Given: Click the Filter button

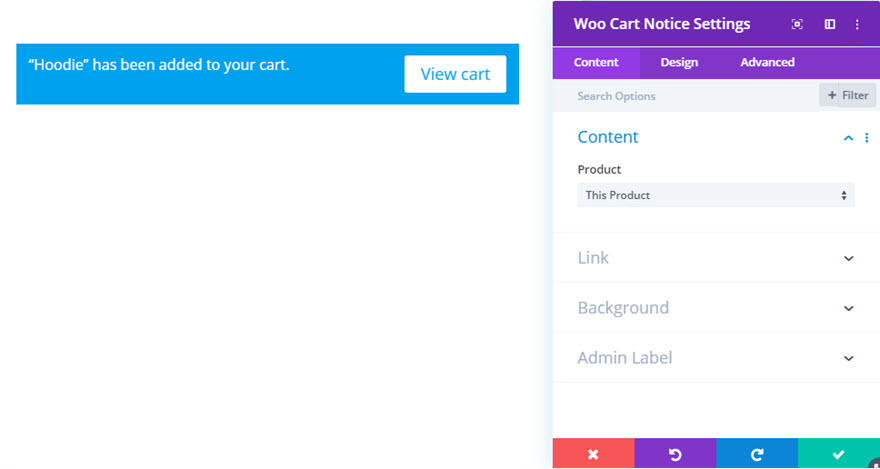Looking at the screenshot, I should point(847,95).
